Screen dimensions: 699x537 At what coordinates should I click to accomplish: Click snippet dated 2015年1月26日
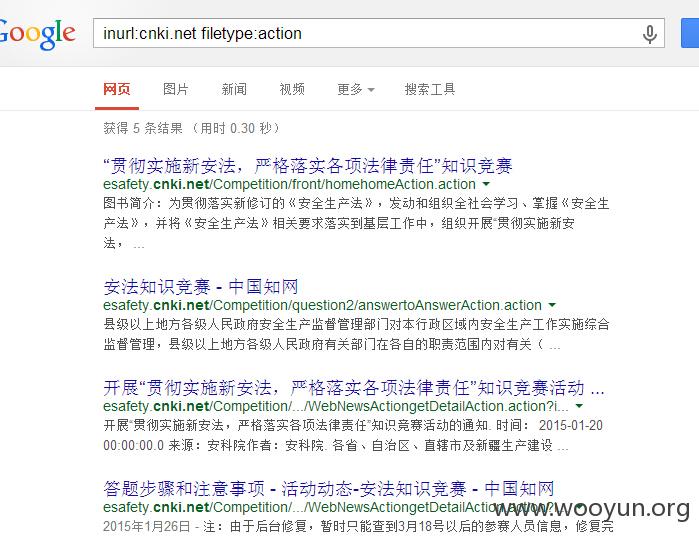pyautogui.click(x=358, y=526)
